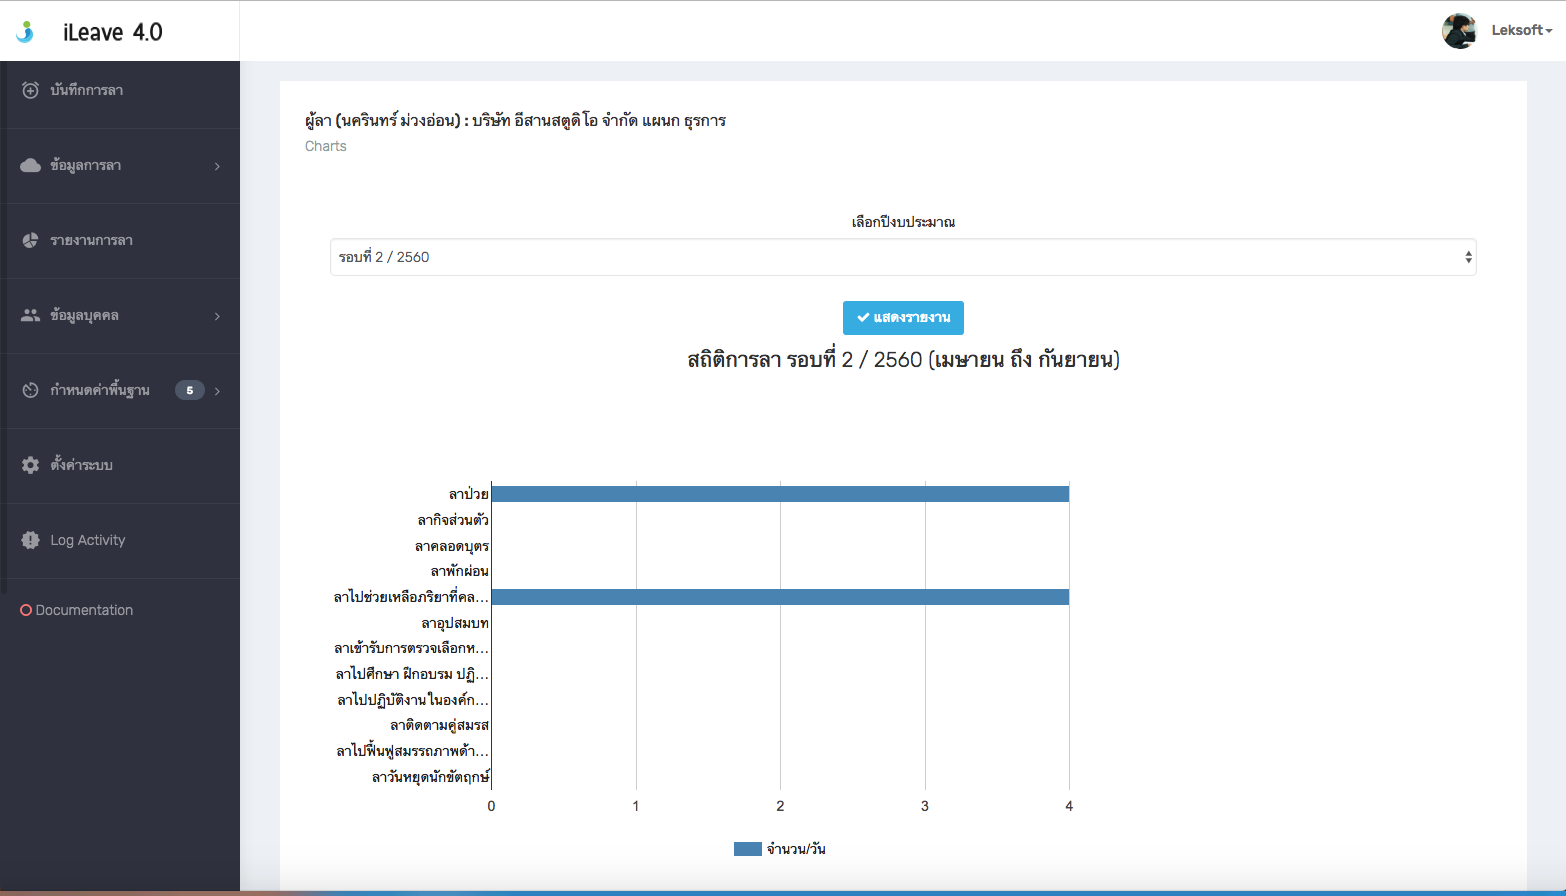Click the Log Activity badge icon
1566x896 pixels.
(30, 540)
